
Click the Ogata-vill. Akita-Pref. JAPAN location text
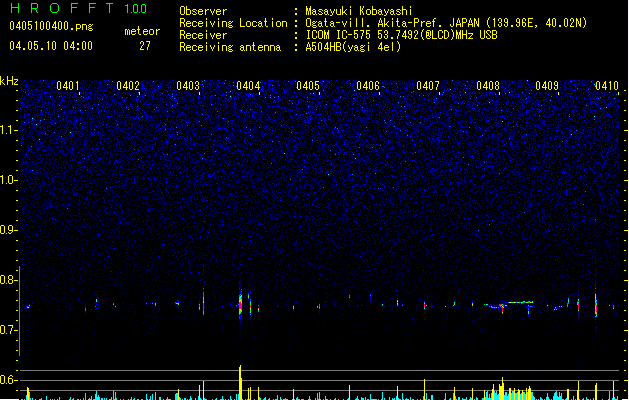click(446, 23)
